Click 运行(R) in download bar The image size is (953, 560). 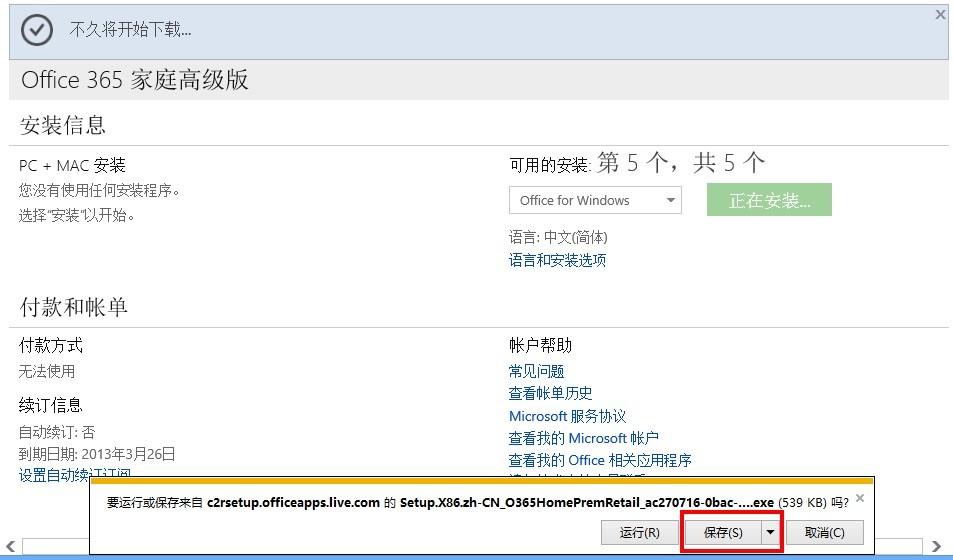click(x=639, y=533)
